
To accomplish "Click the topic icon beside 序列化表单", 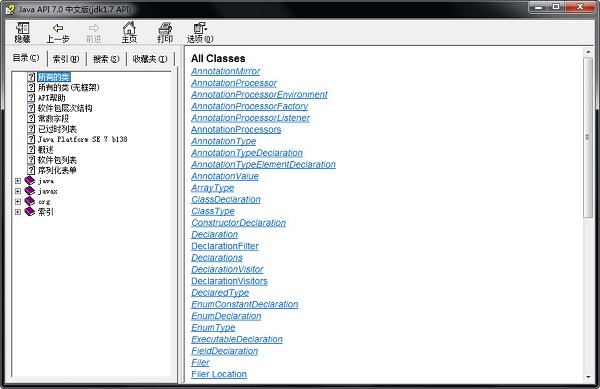I will (x=31, y=170).
